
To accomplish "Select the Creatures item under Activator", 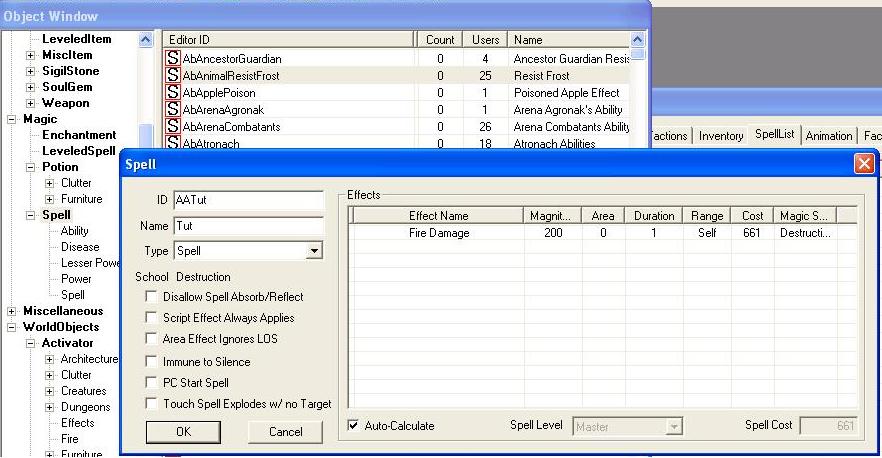I will click(83, 391).
